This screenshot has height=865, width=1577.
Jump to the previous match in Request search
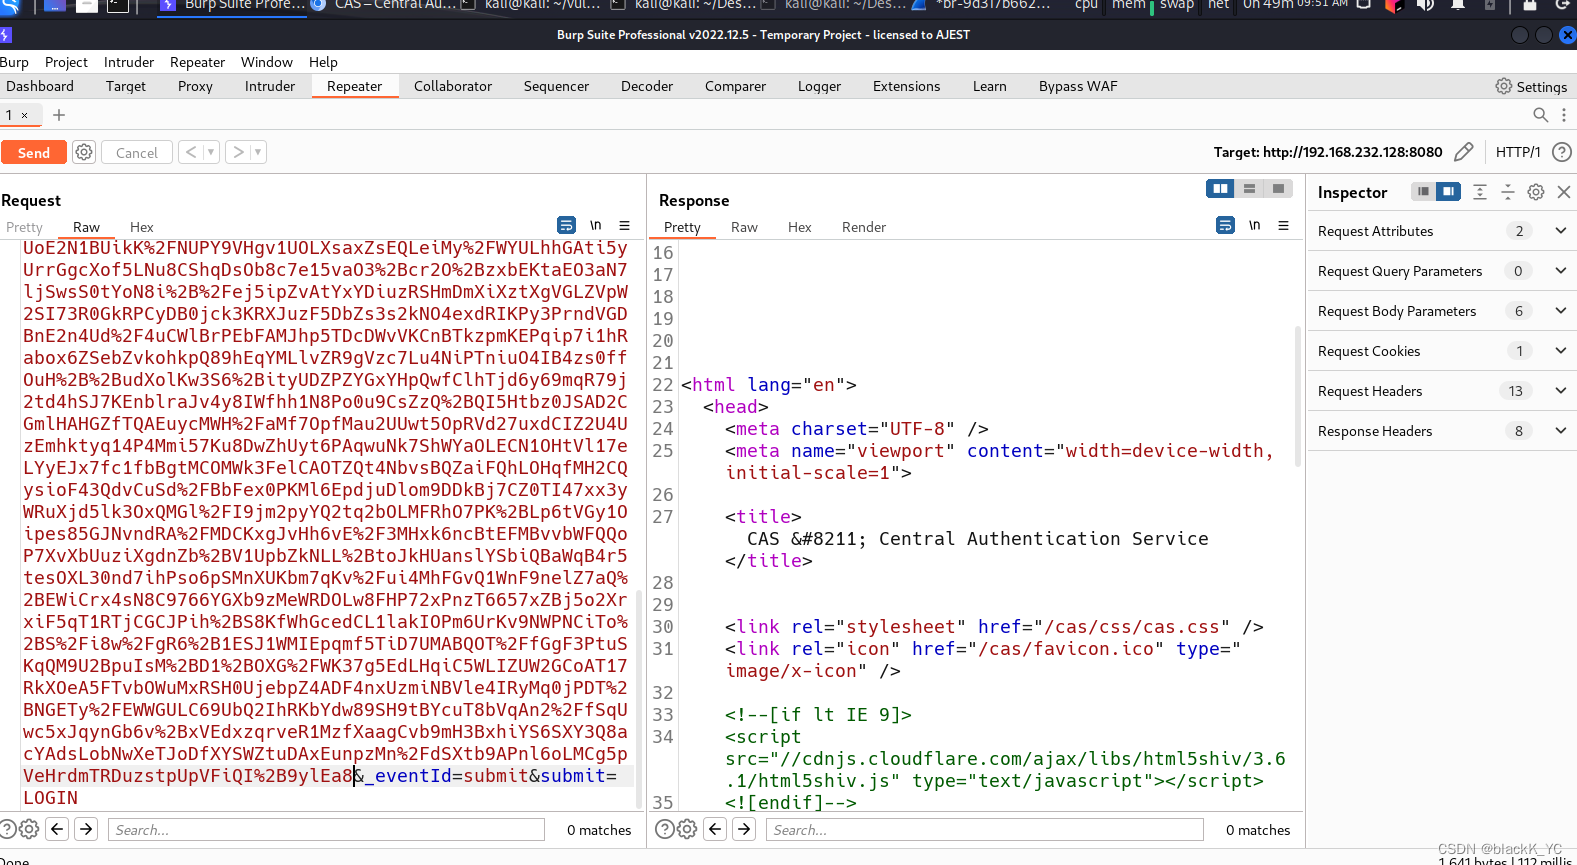57,829
